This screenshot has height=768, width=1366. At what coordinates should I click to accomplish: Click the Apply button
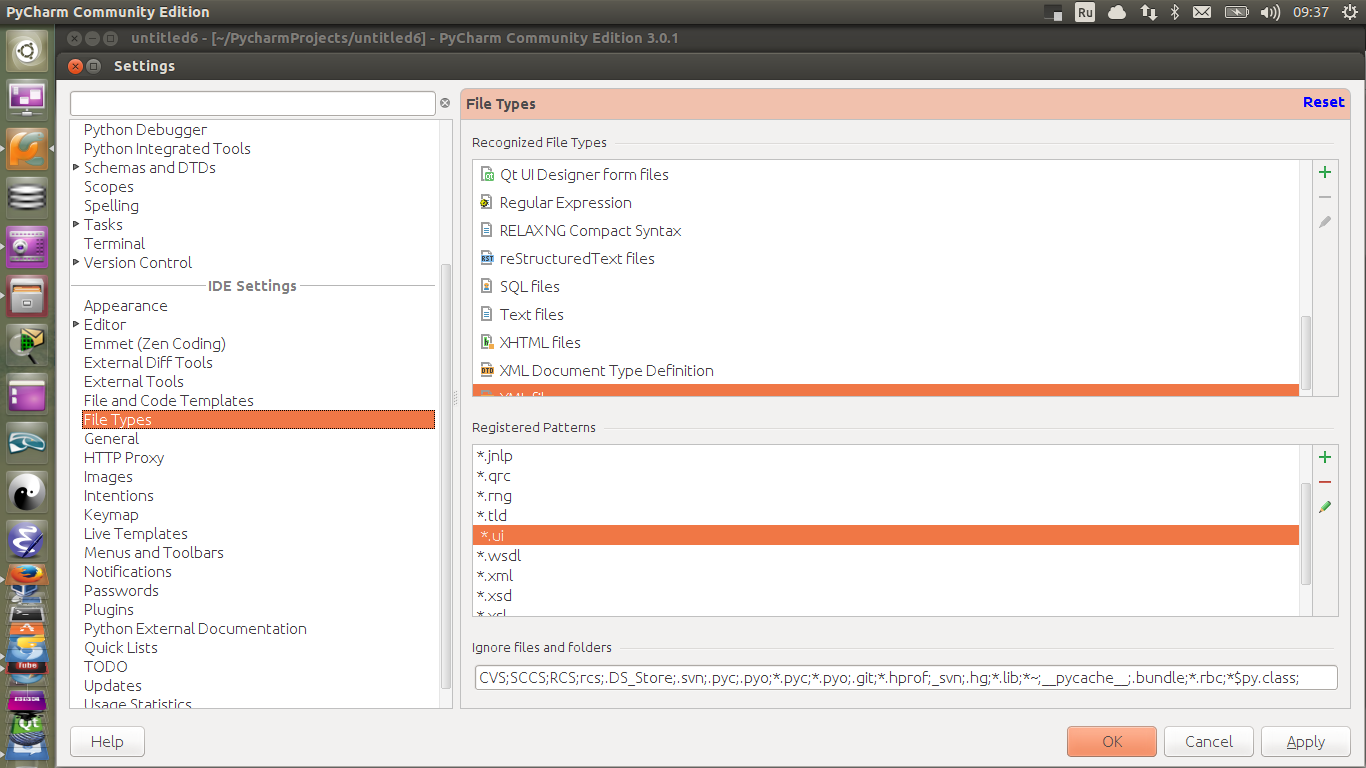[1305, 742]
